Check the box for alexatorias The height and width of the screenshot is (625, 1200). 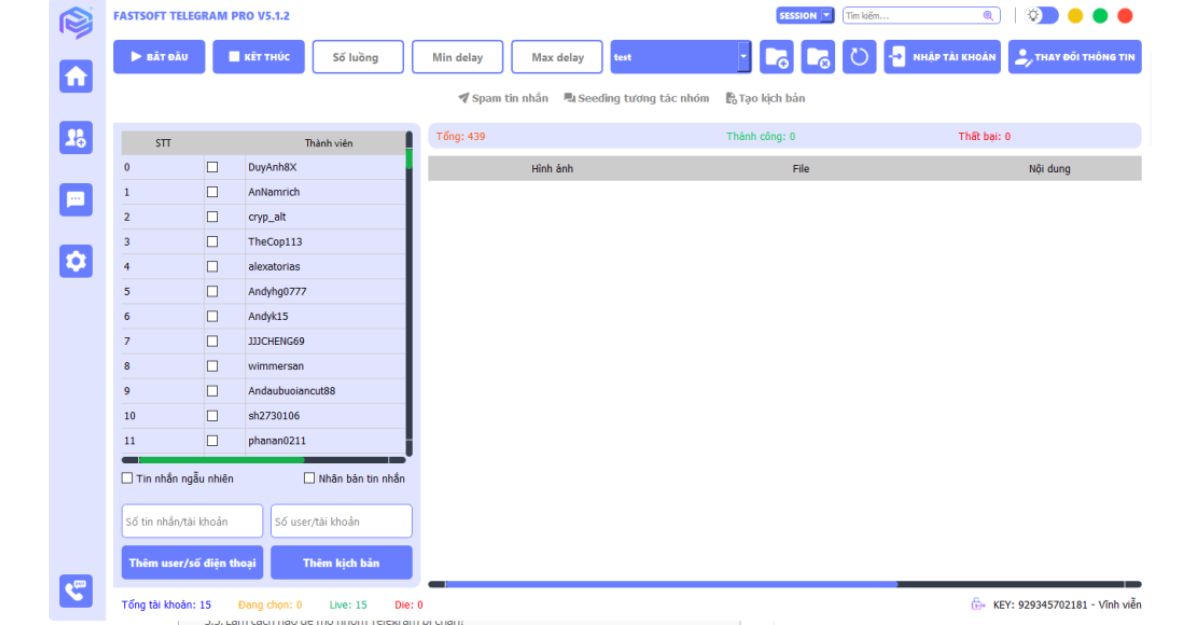pyautogui.click(x=212, y=266)
